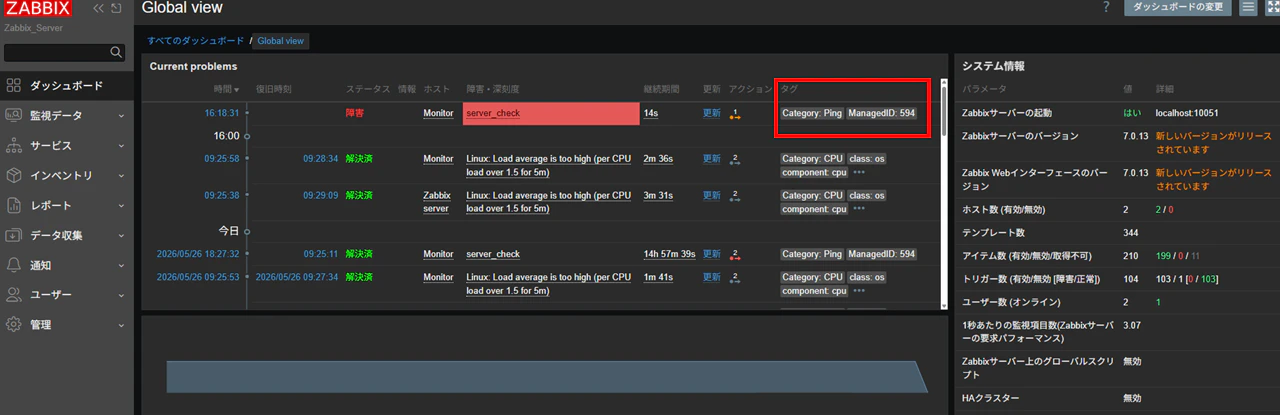This screenshot has height=415, width=1280.
Task: Click the 通知 bell icon
Action: tap(14, 266)
